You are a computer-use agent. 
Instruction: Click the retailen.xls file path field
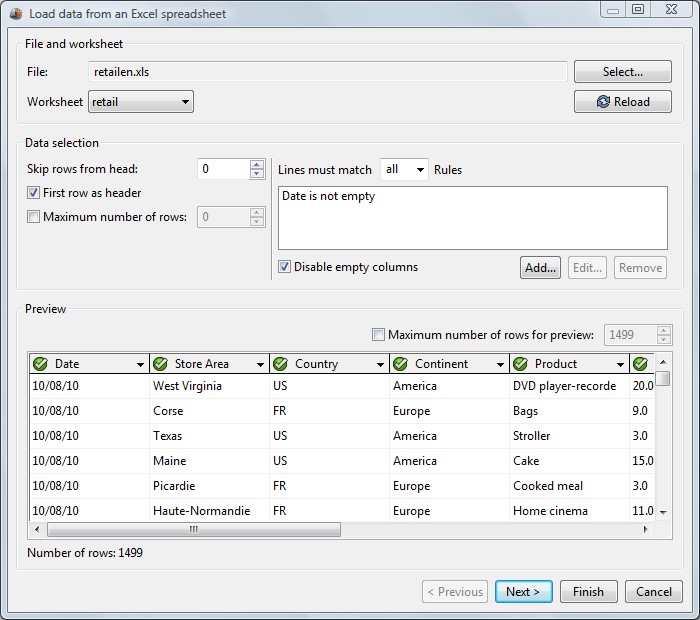point(328,72)
